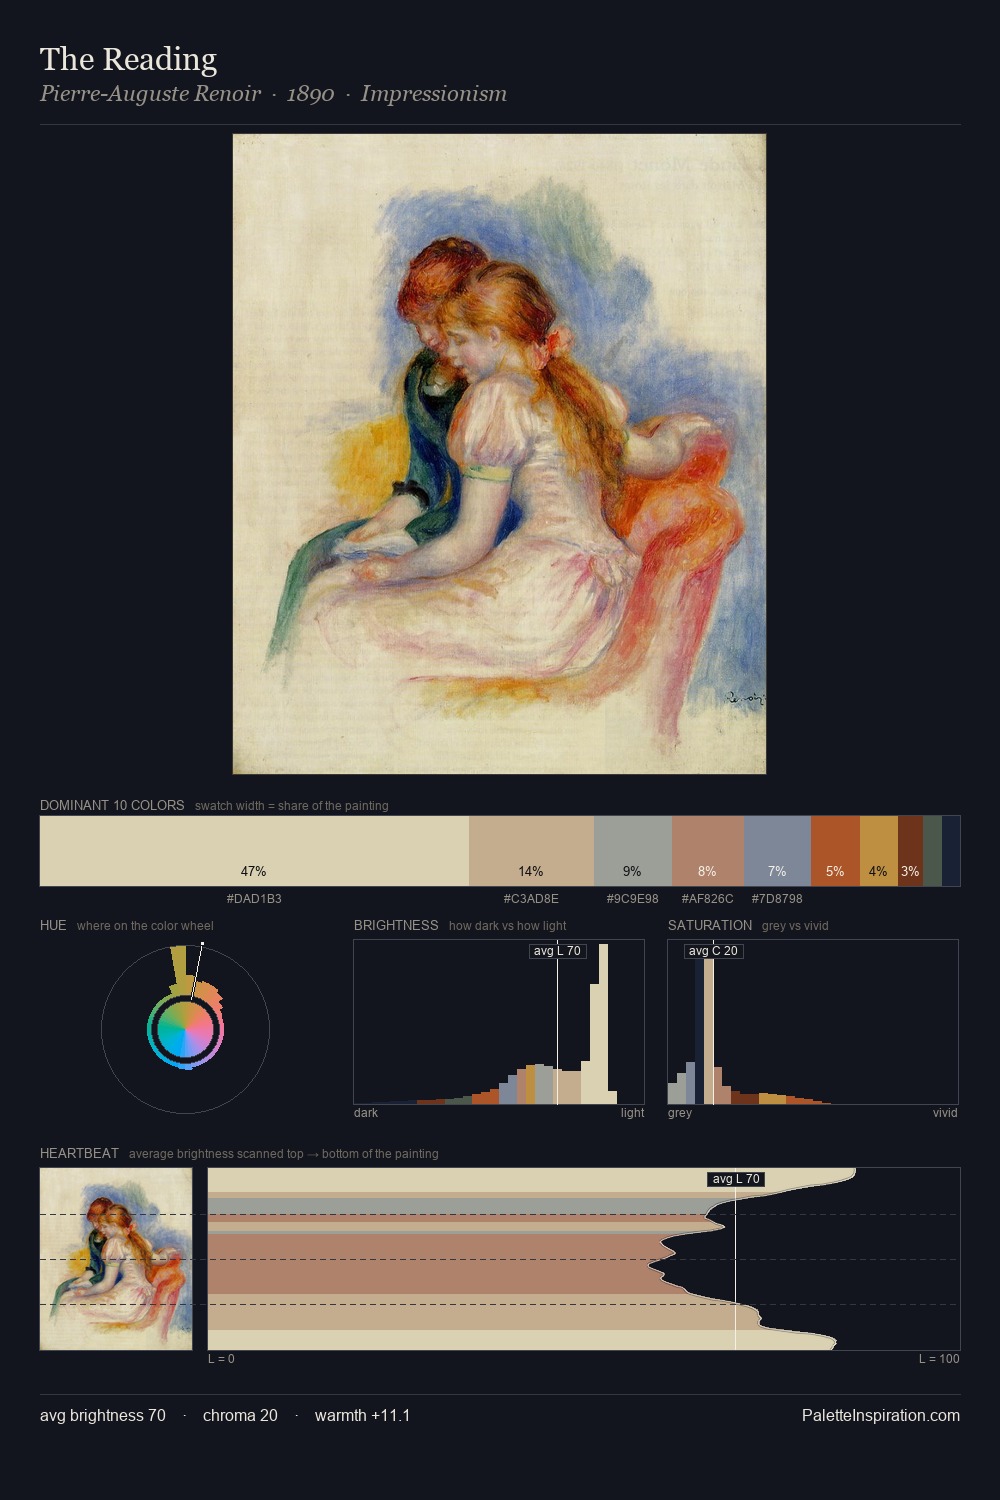Click the brightness histogram chart

499,1022
